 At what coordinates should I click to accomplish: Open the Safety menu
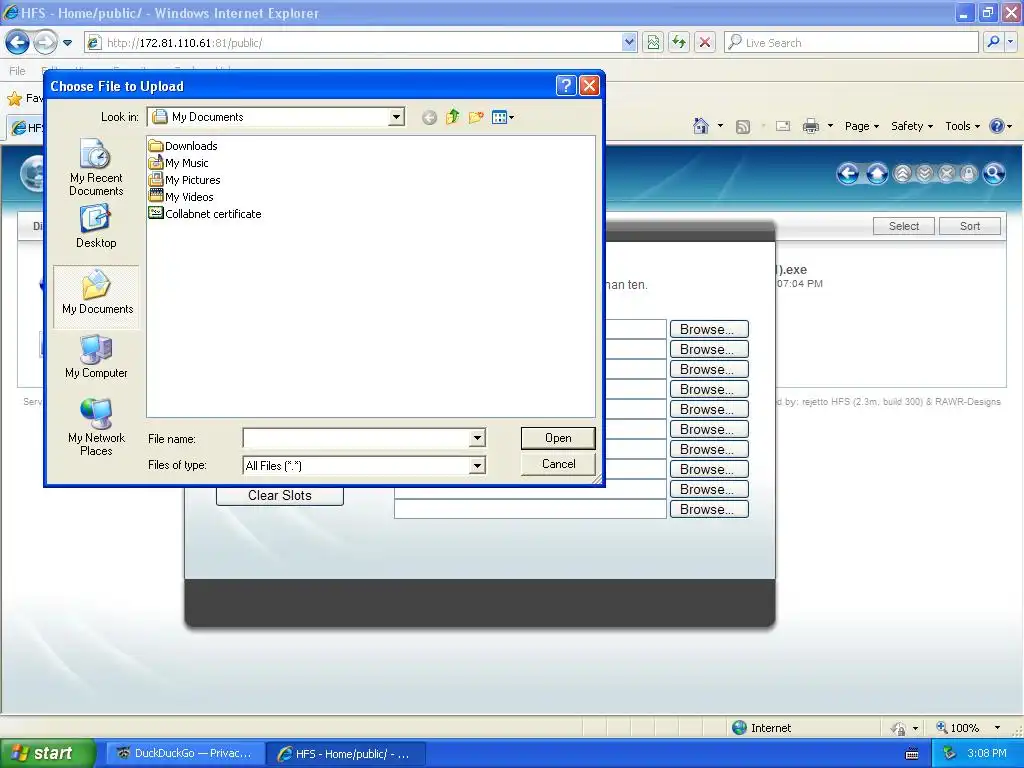point(912,126)
